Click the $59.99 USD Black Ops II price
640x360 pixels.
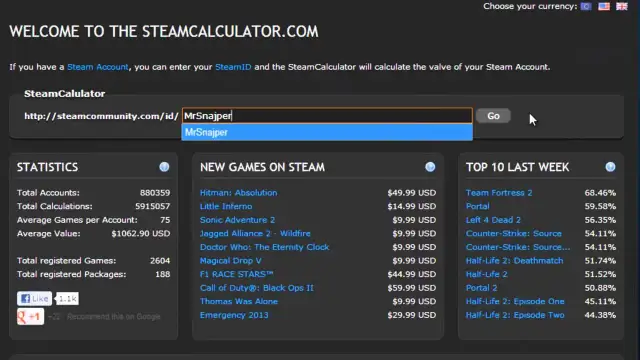[x=411, y=288]
